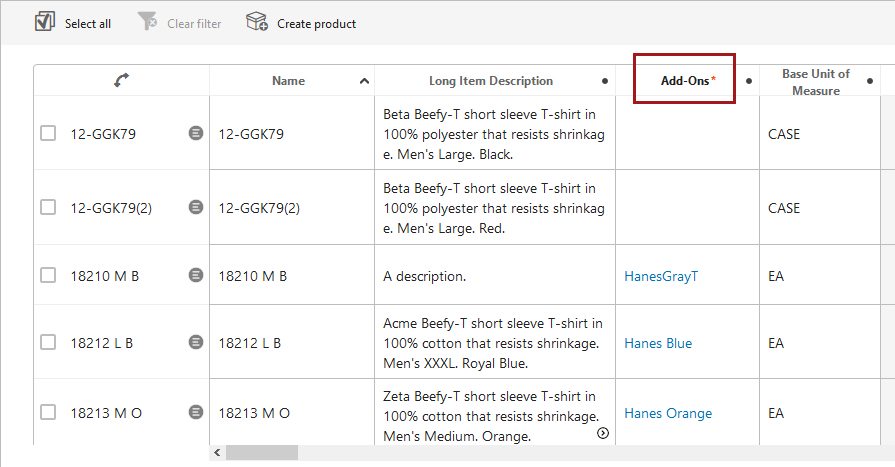Open the HanesGrayT add-on link
Image resolution: width=895 pixels, height=467 pixels.
[660, 276]
